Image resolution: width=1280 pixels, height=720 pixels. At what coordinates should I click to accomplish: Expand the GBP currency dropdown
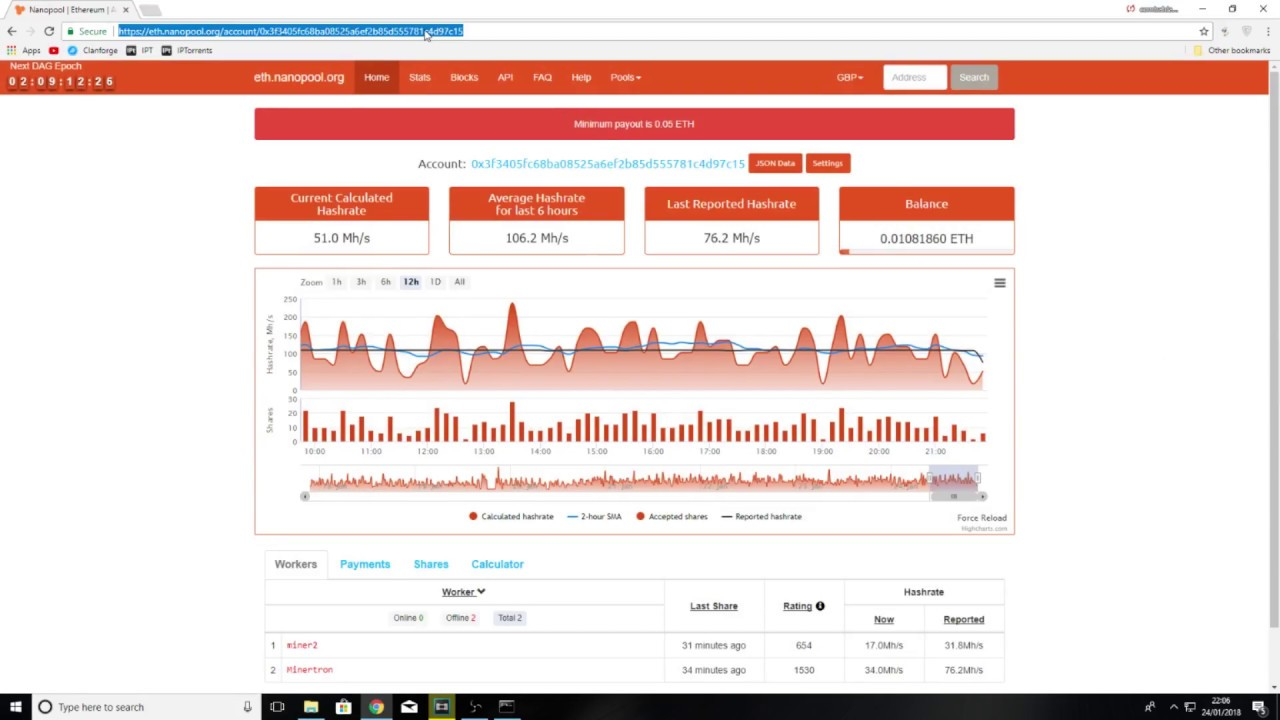pyautogui.click(x=850, y=77)
